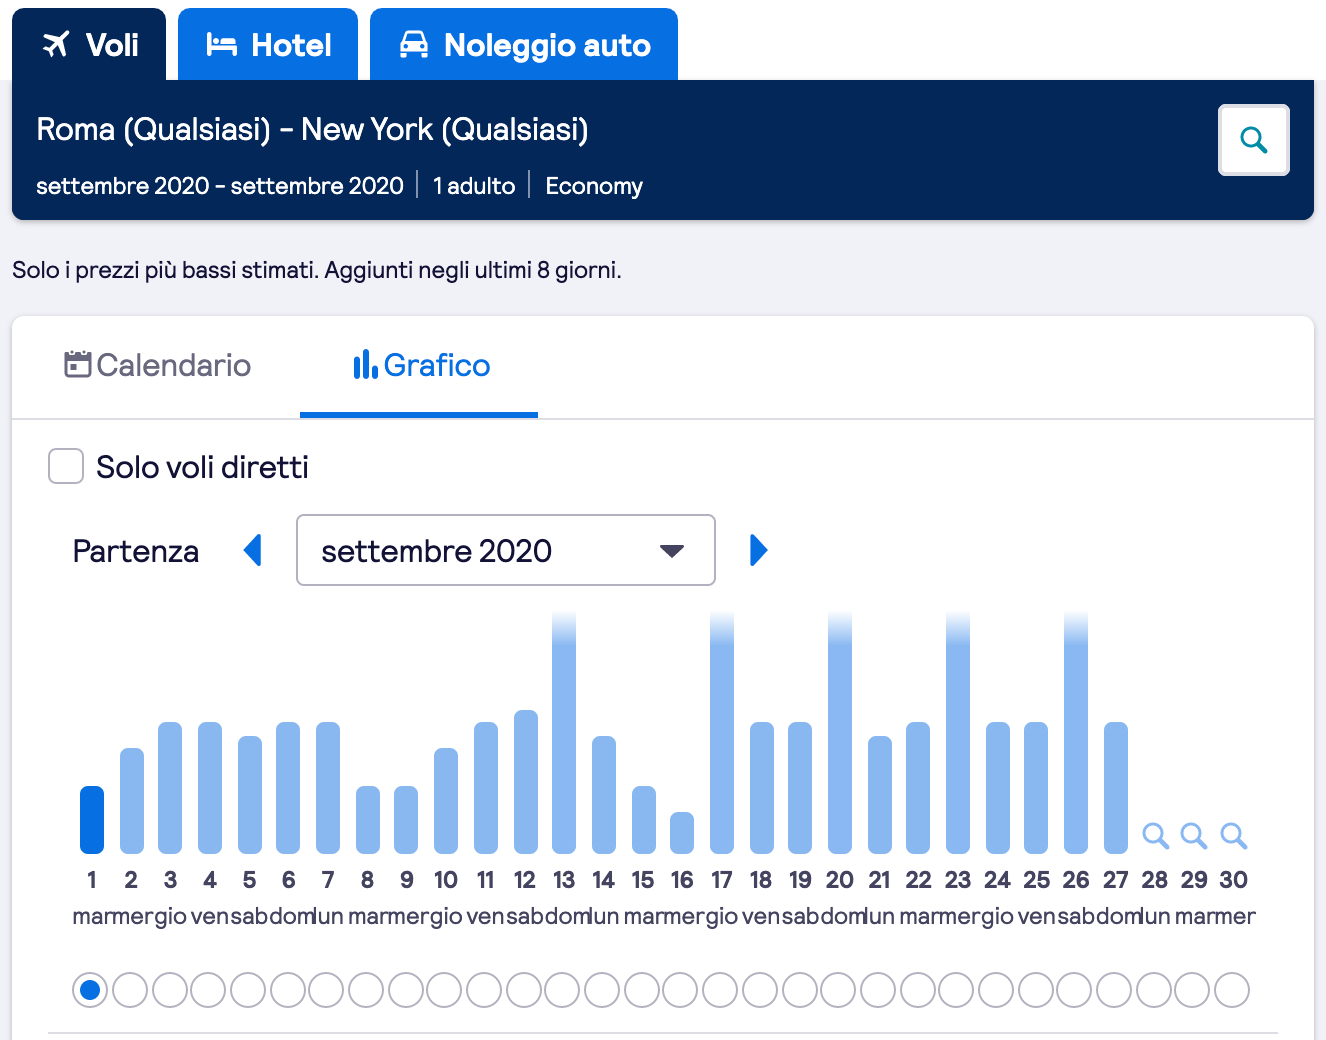Select the radio button under day 19

[798, 990]
